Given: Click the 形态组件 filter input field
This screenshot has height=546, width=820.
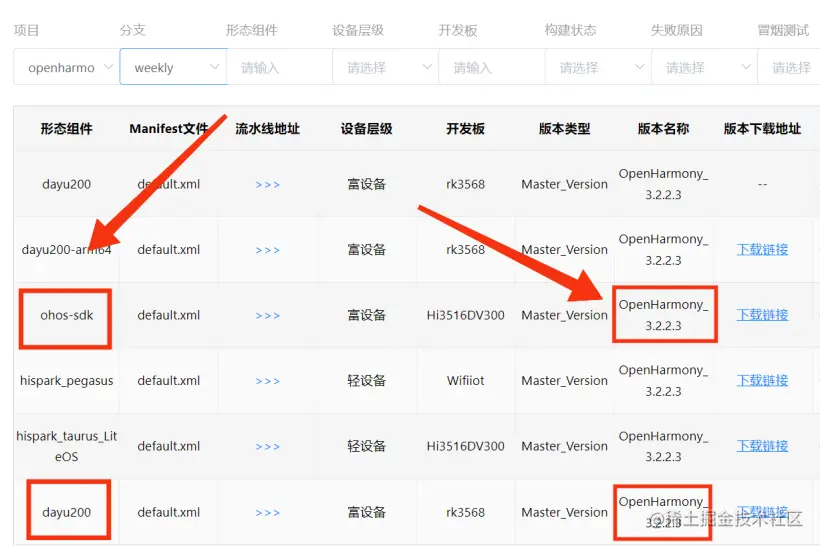Looking at the screenshot, I should 280,67.
